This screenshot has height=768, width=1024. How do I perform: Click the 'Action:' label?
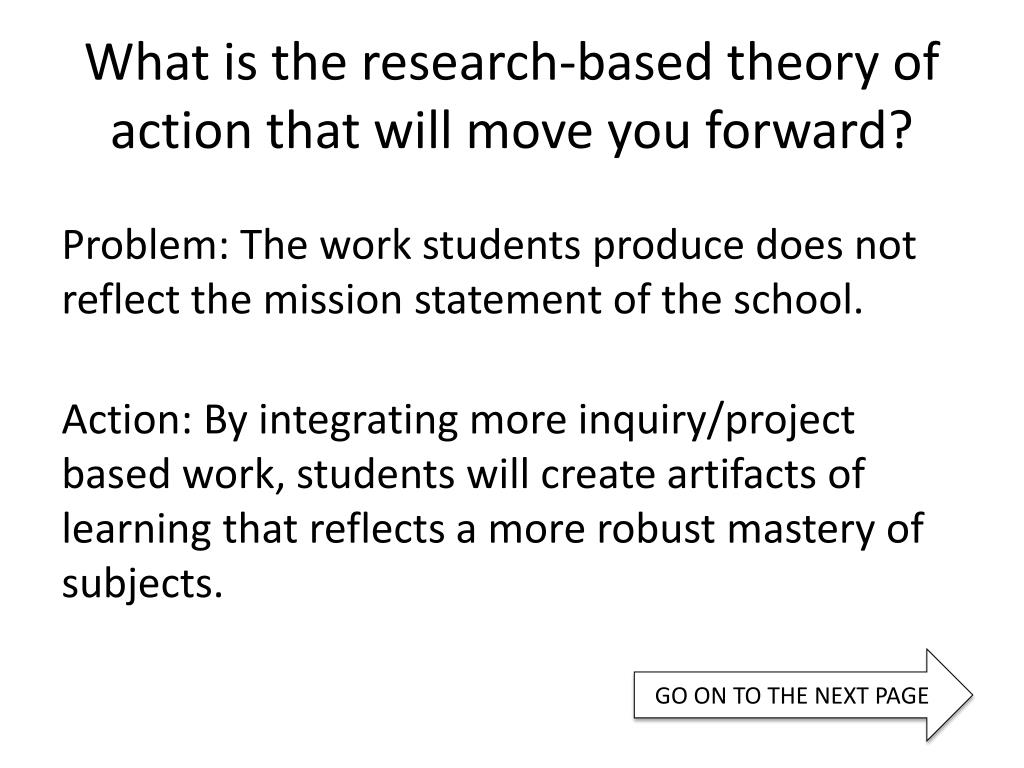(x=128, y=419)
